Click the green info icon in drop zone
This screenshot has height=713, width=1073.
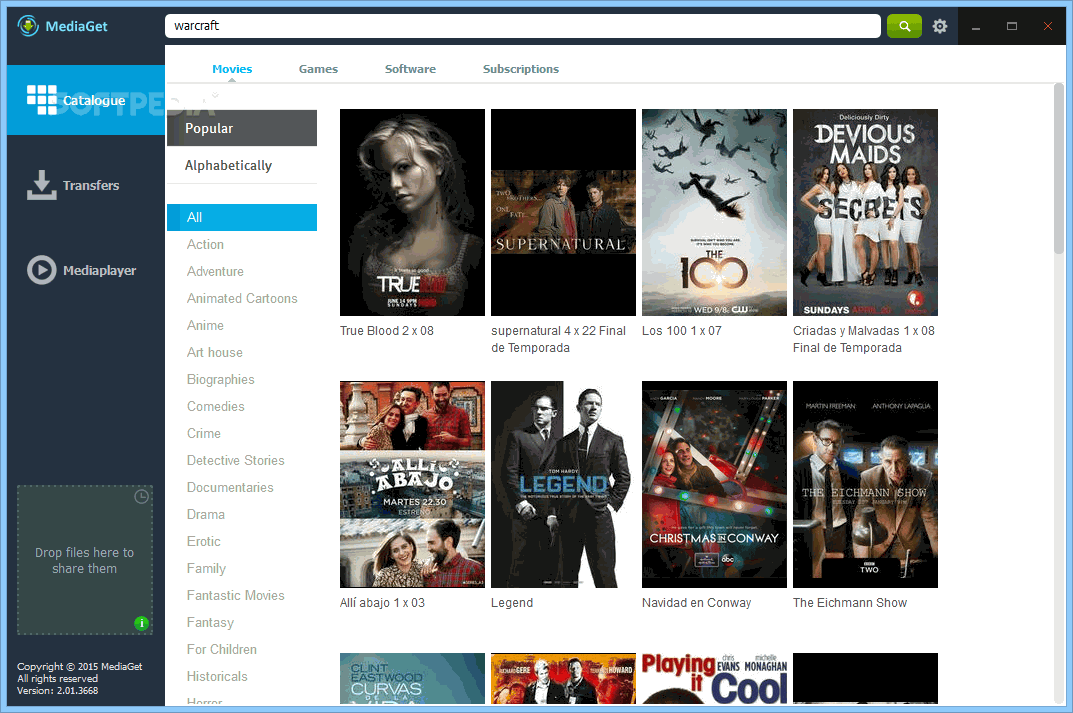pyautogui.click(x=142, y=623)
